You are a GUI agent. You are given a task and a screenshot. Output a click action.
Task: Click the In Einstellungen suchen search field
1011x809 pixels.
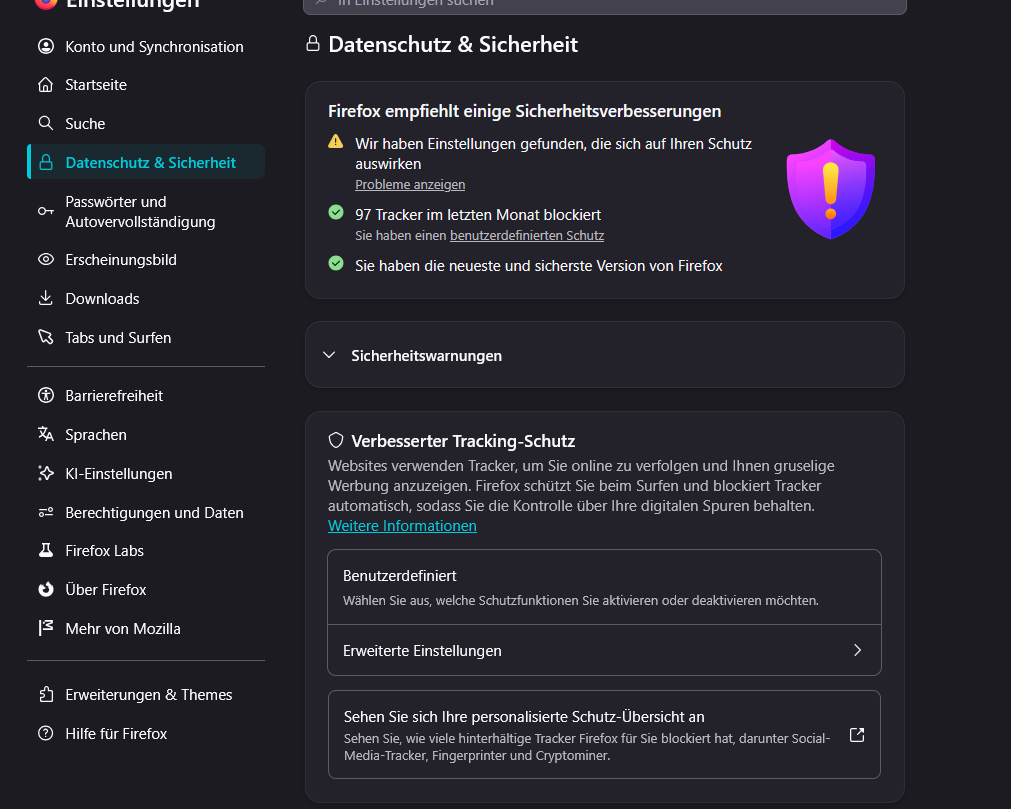(605, 5)
